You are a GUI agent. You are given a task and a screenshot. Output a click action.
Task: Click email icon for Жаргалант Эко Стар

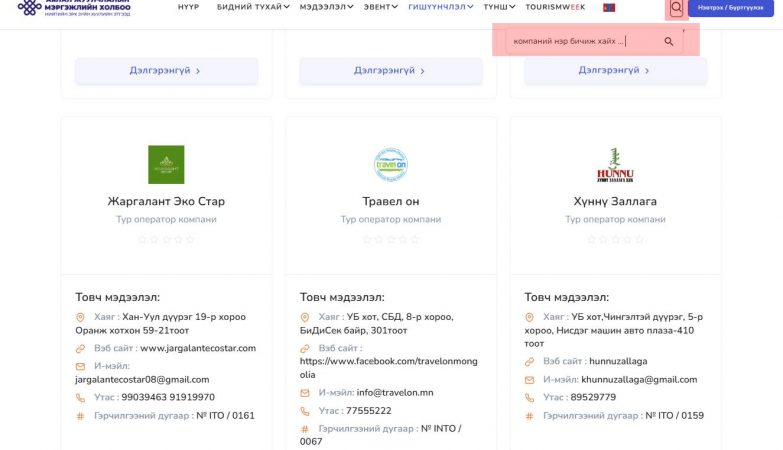pyautogui.click(x=80, y=366)
